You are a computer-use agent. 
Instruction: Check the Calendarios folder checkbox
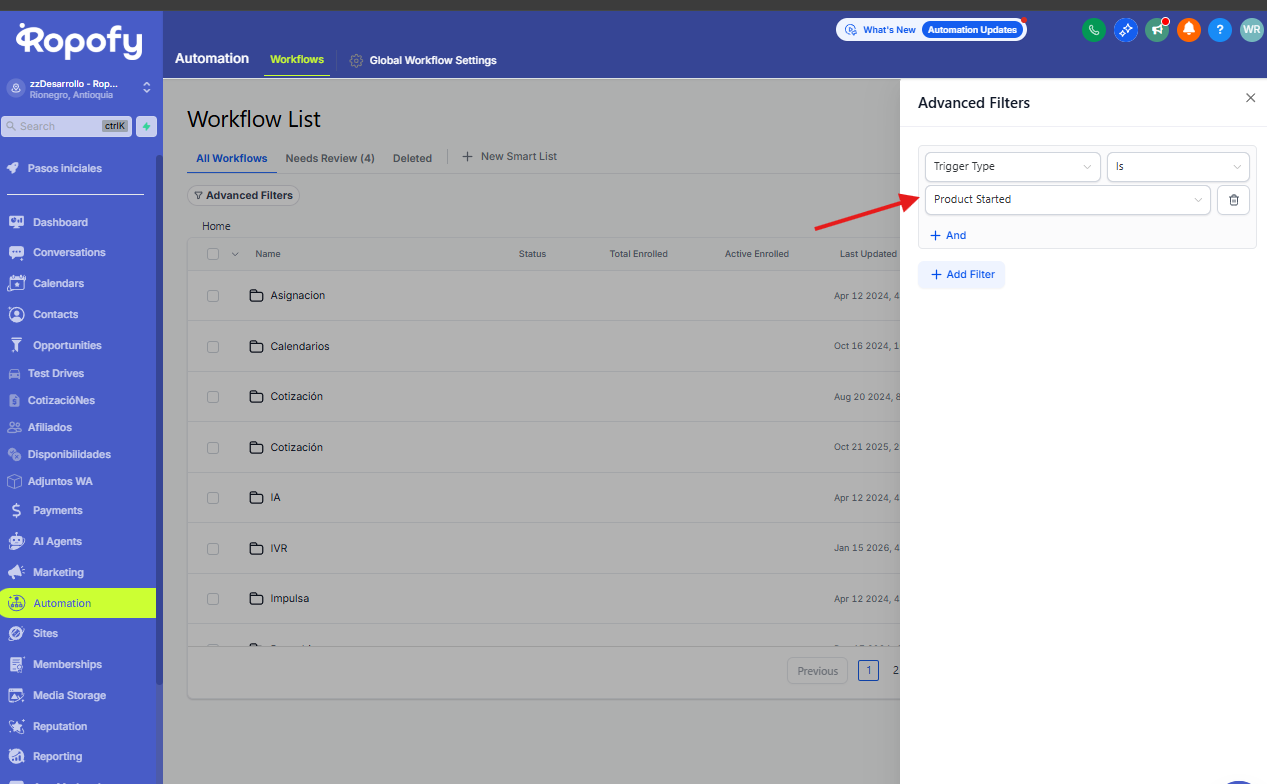click(213, 347)
